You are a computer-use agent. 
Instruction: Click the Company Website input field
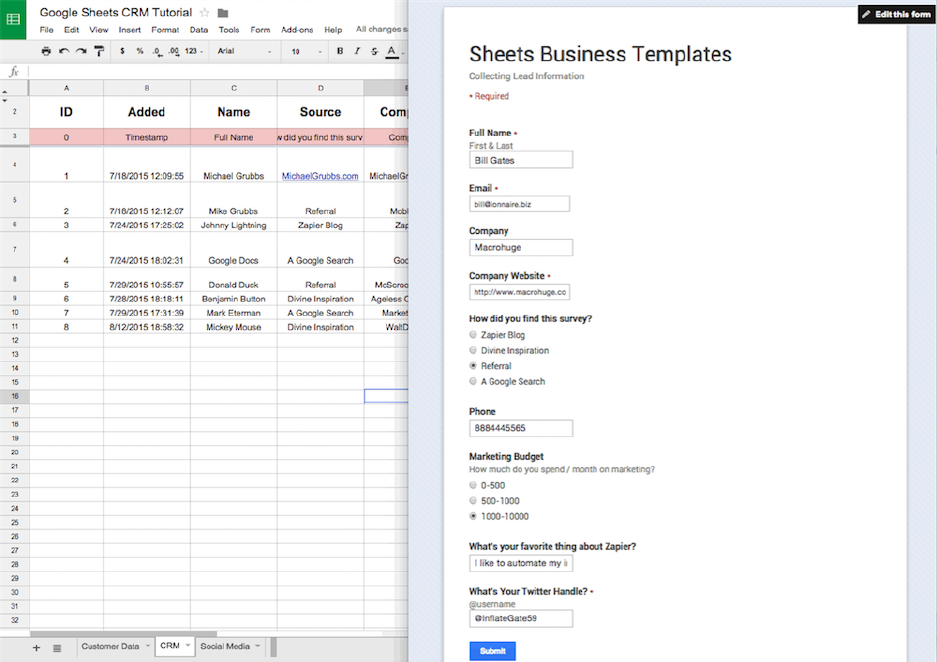click(x=519, y=292)
